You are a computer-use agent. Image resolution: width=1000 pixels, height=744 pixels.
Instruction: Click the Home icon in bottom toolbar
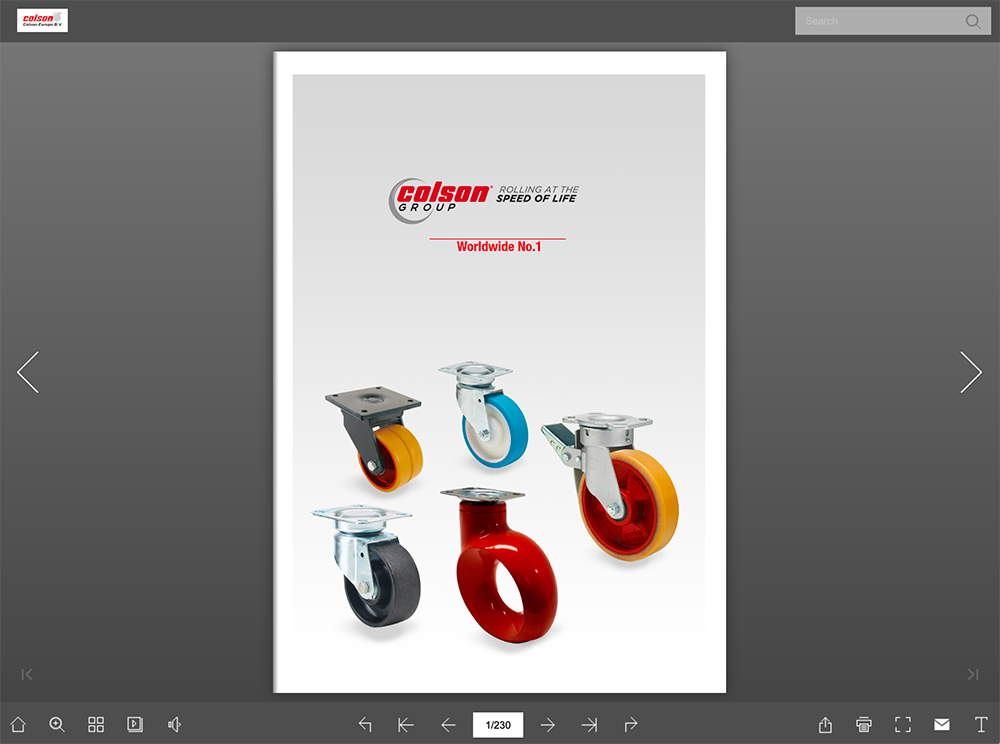(x=18, y=724)
